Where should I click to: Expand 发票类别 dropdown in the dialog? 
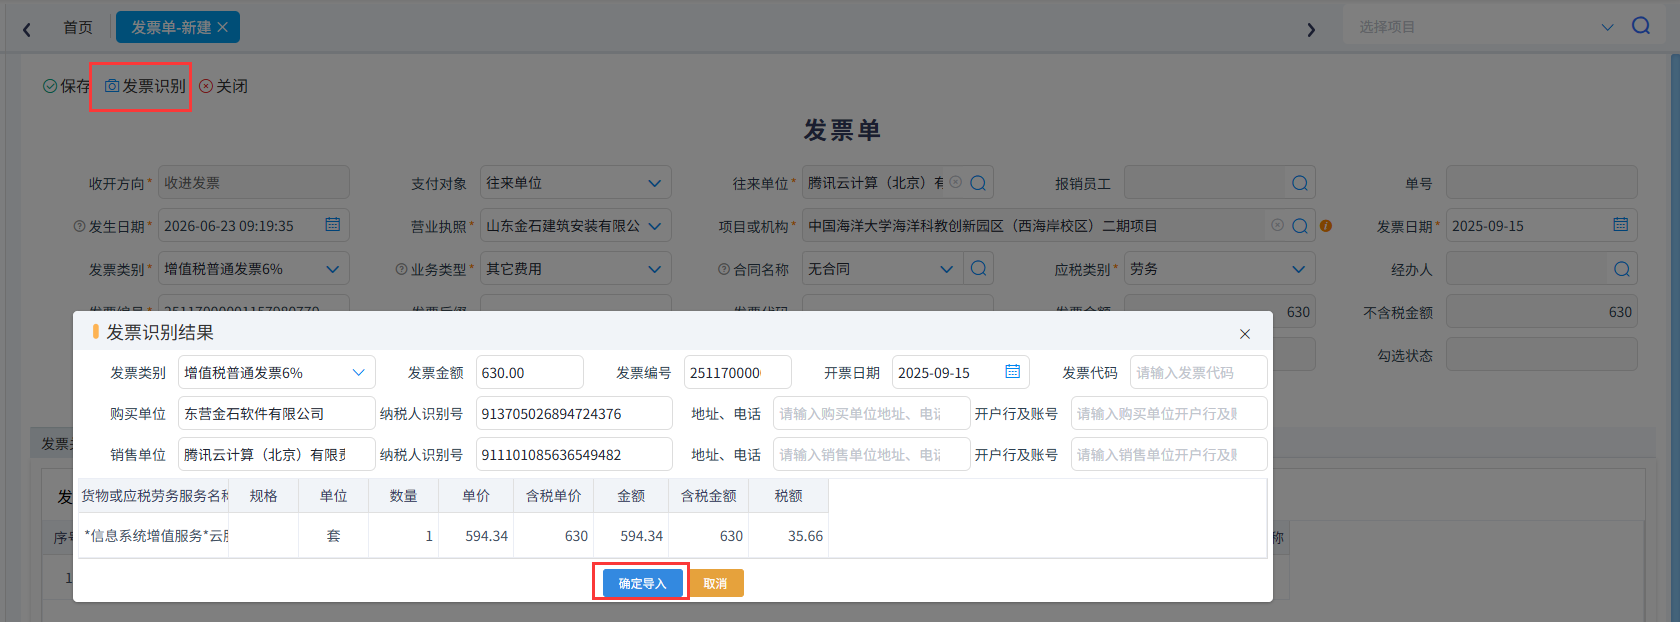pyautogui.click(x=358, y=373)
